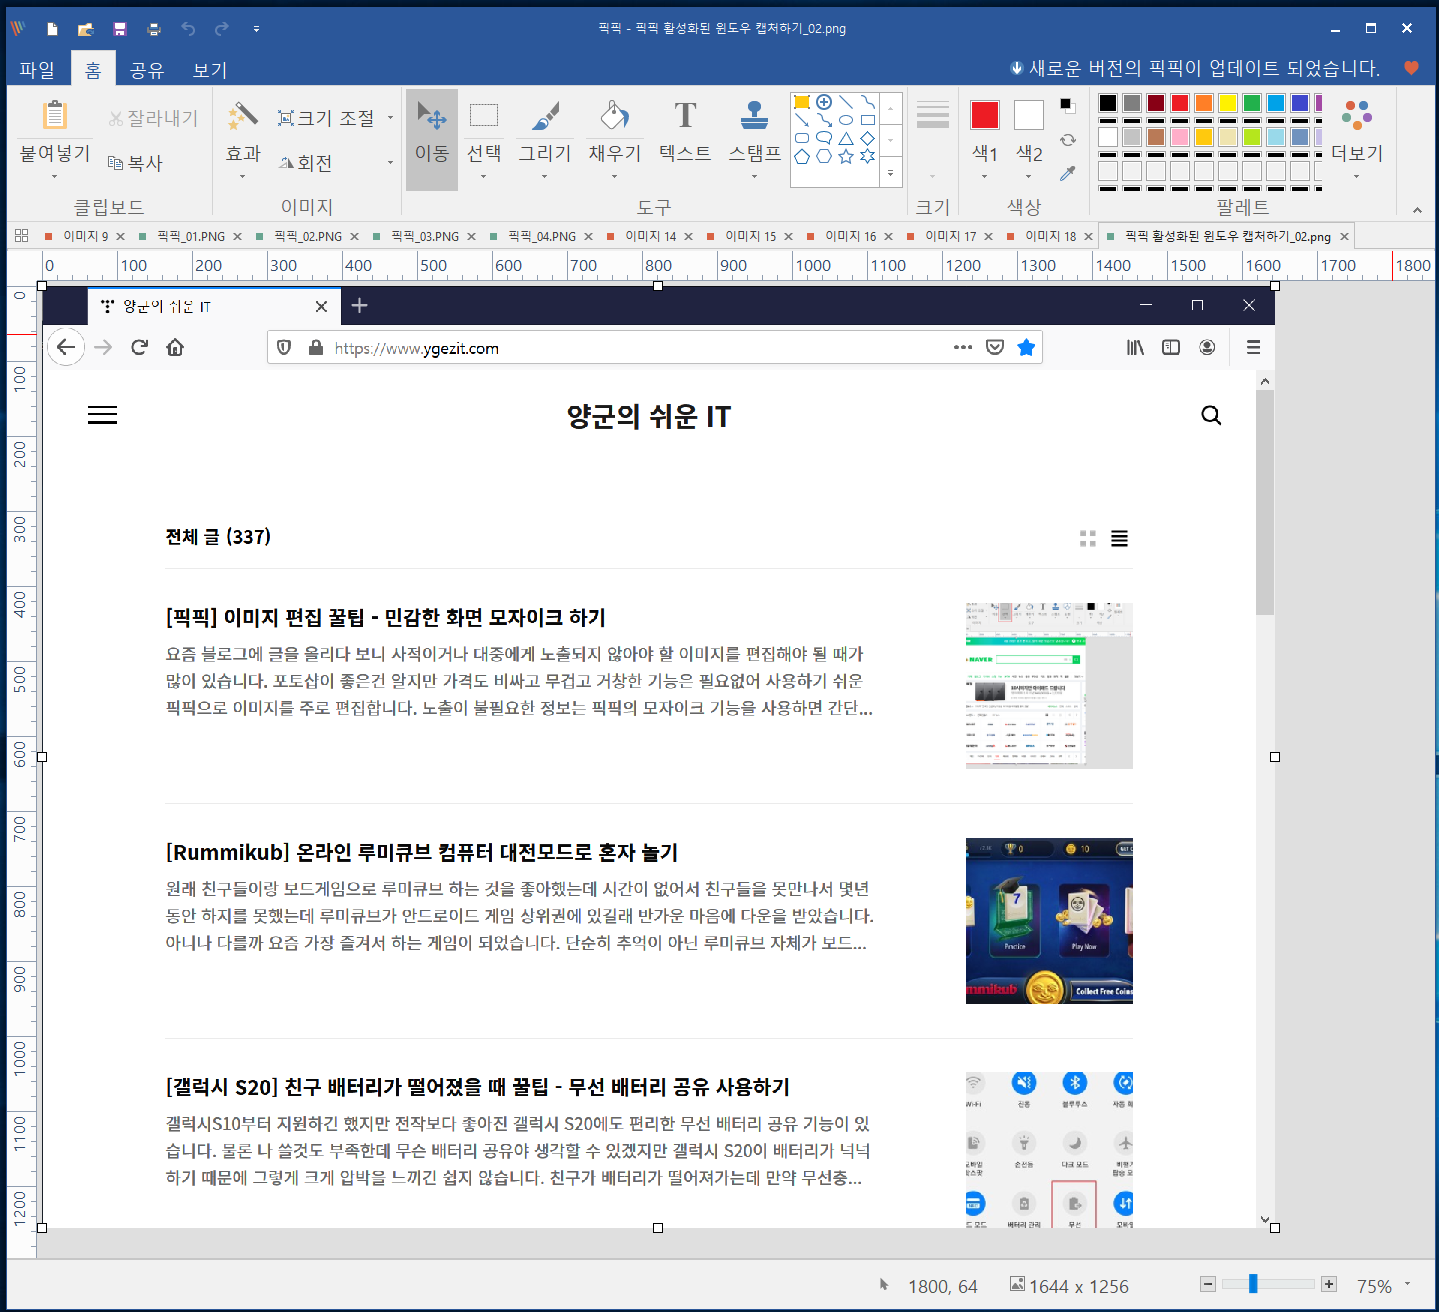Click the hamburger menu in captured page
This screenshot has height=1312, width=1439.
click(102, 415)
